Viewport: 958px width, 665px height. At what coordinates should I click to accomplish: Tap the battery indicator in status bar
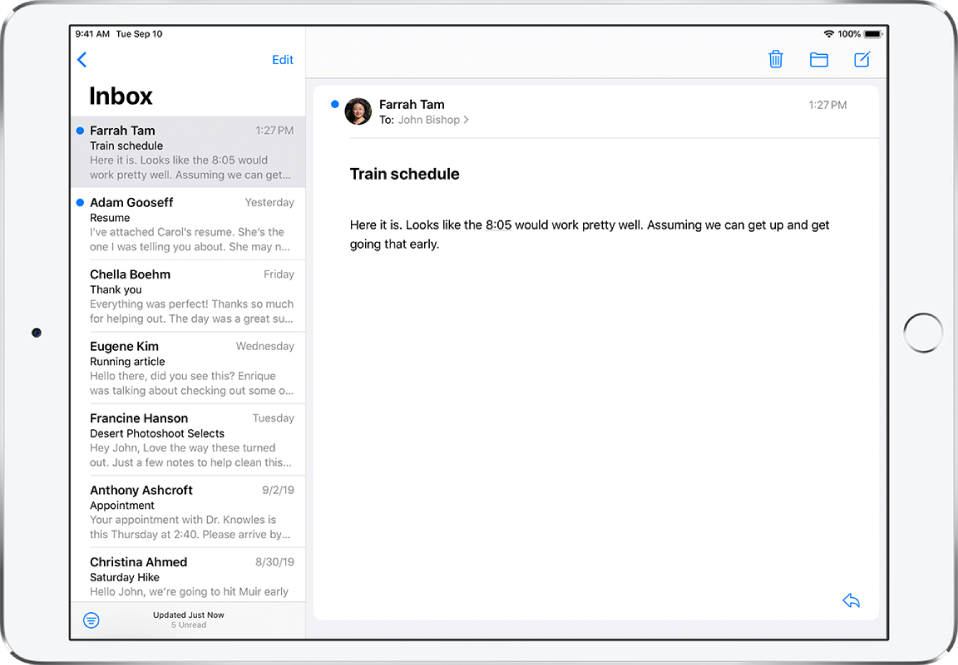click(x=872, y=34)
